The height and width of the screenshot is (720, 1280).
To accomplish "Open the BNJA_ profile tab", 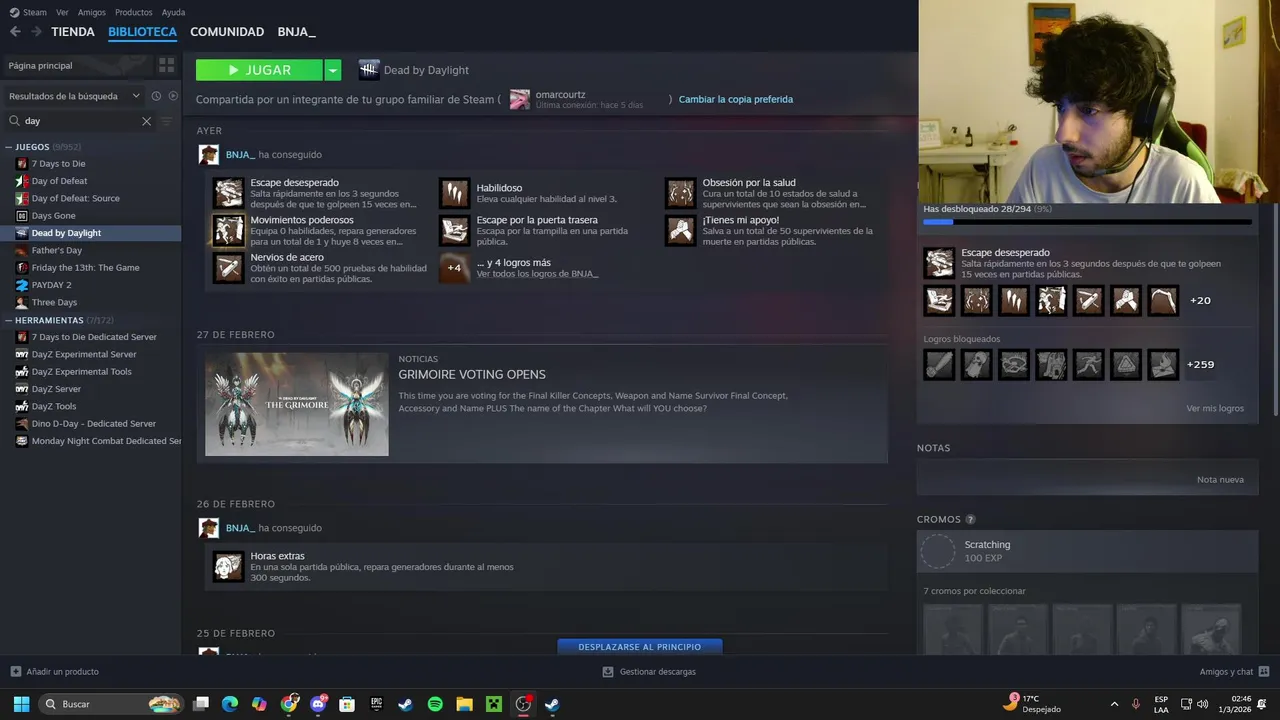I will pyautogui.click(x=297, y=32).
